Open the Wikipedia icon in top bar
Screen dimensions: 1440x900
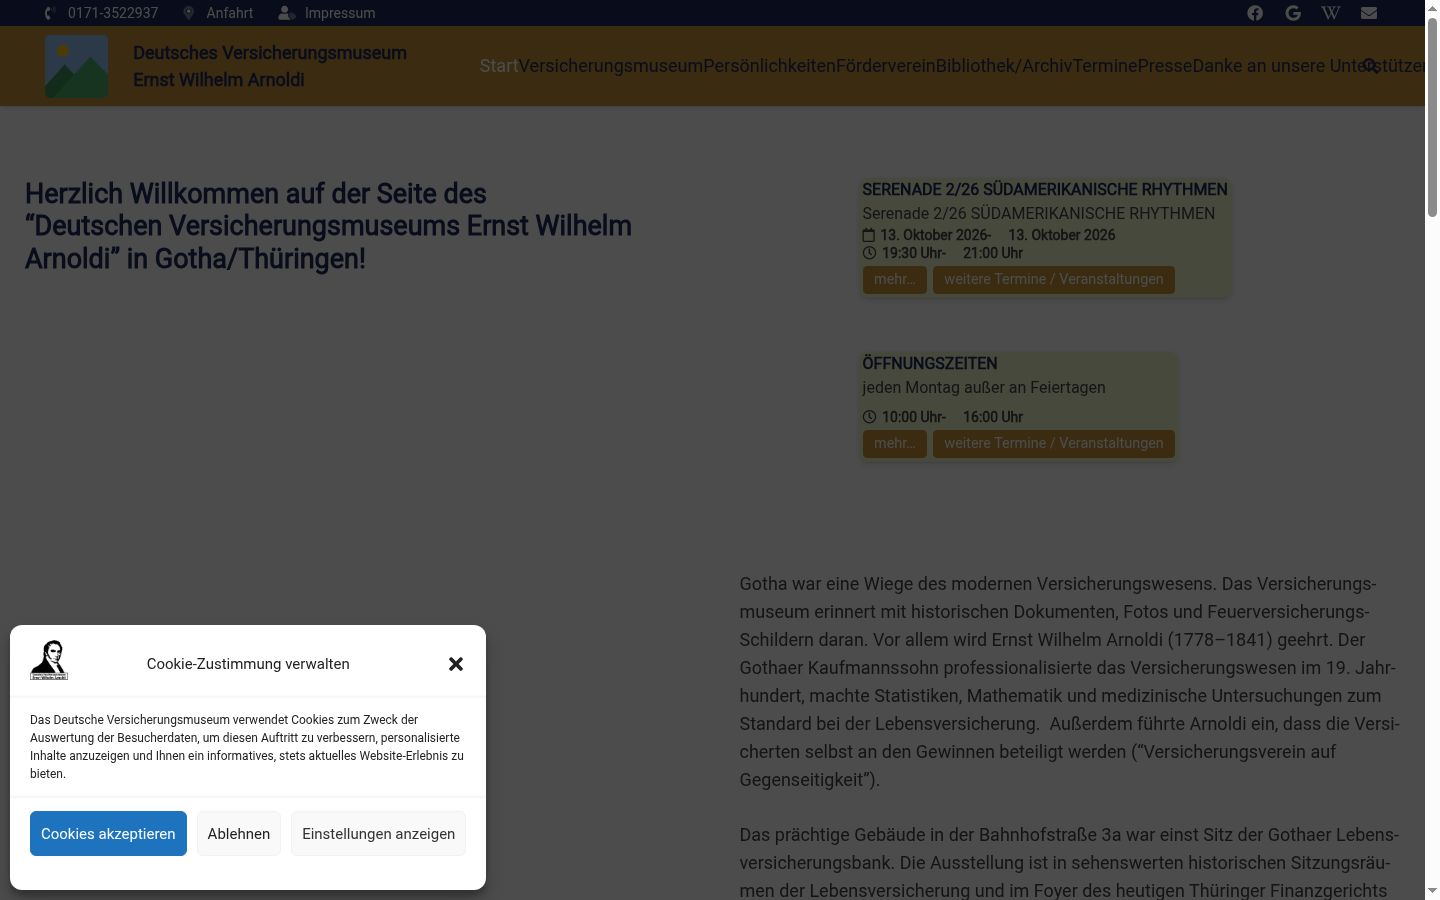(1331, 13)
